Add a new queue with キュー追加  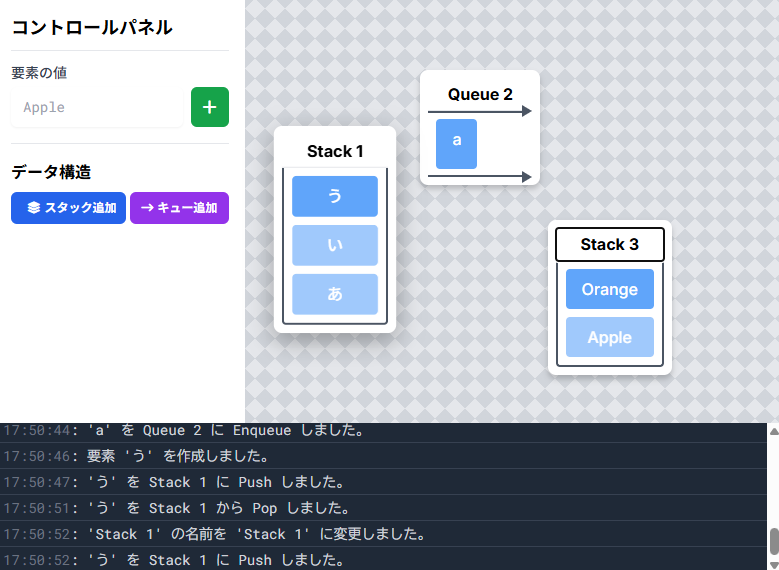coord(179,208)
